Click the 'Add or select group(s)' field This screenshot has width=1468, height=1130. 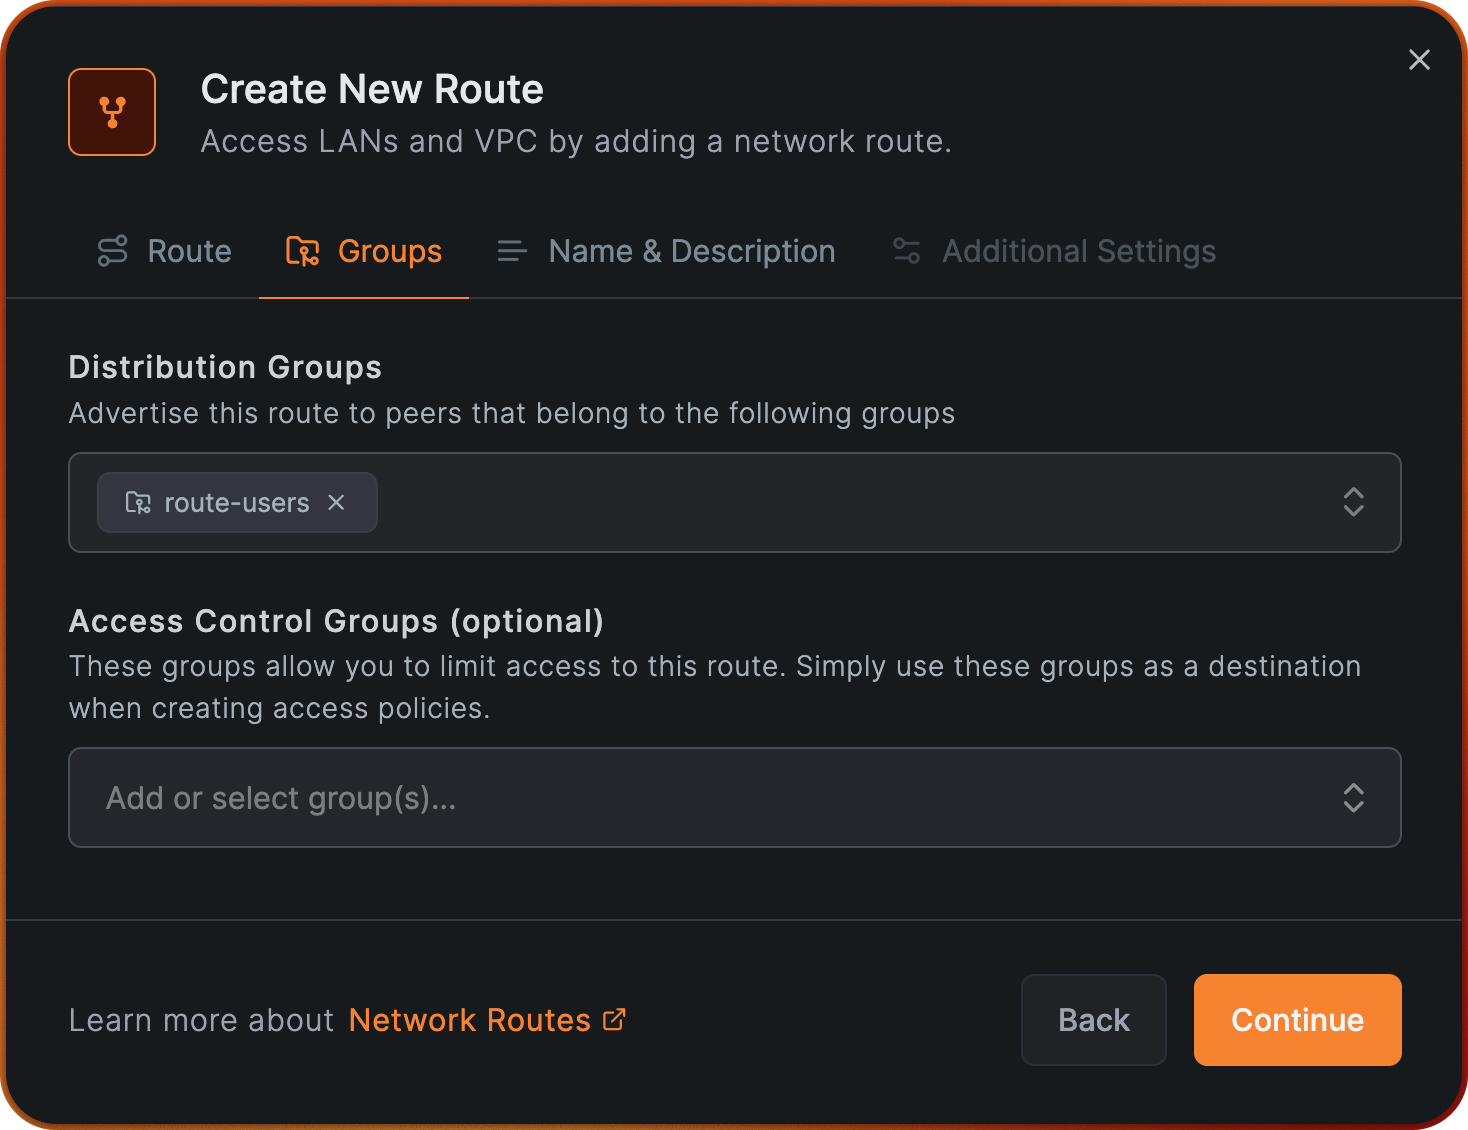coord(700,798)
